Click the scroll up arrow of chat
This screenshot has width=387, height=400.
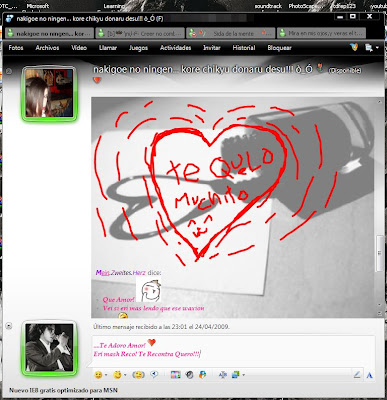pyautogui.click(x=379, y=101)
